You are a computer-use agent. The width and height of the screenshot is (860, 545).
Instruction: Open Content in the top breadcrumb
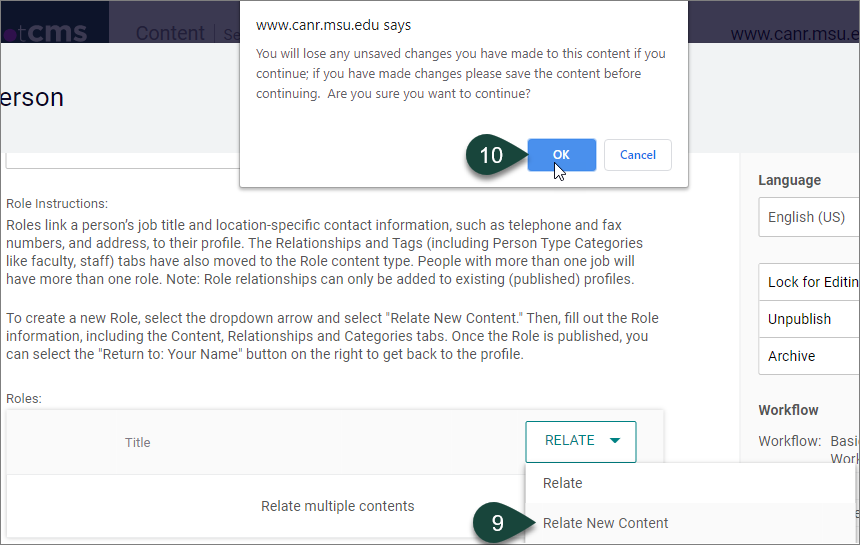169,33
